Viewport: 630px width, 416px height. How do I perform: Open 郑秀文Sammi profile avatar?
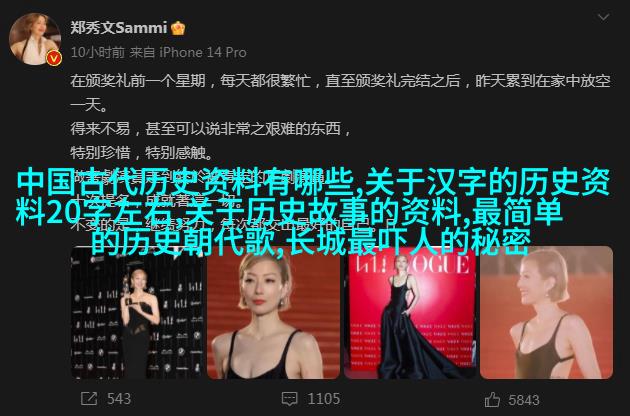pyautogui.click(x=35, y=39)
